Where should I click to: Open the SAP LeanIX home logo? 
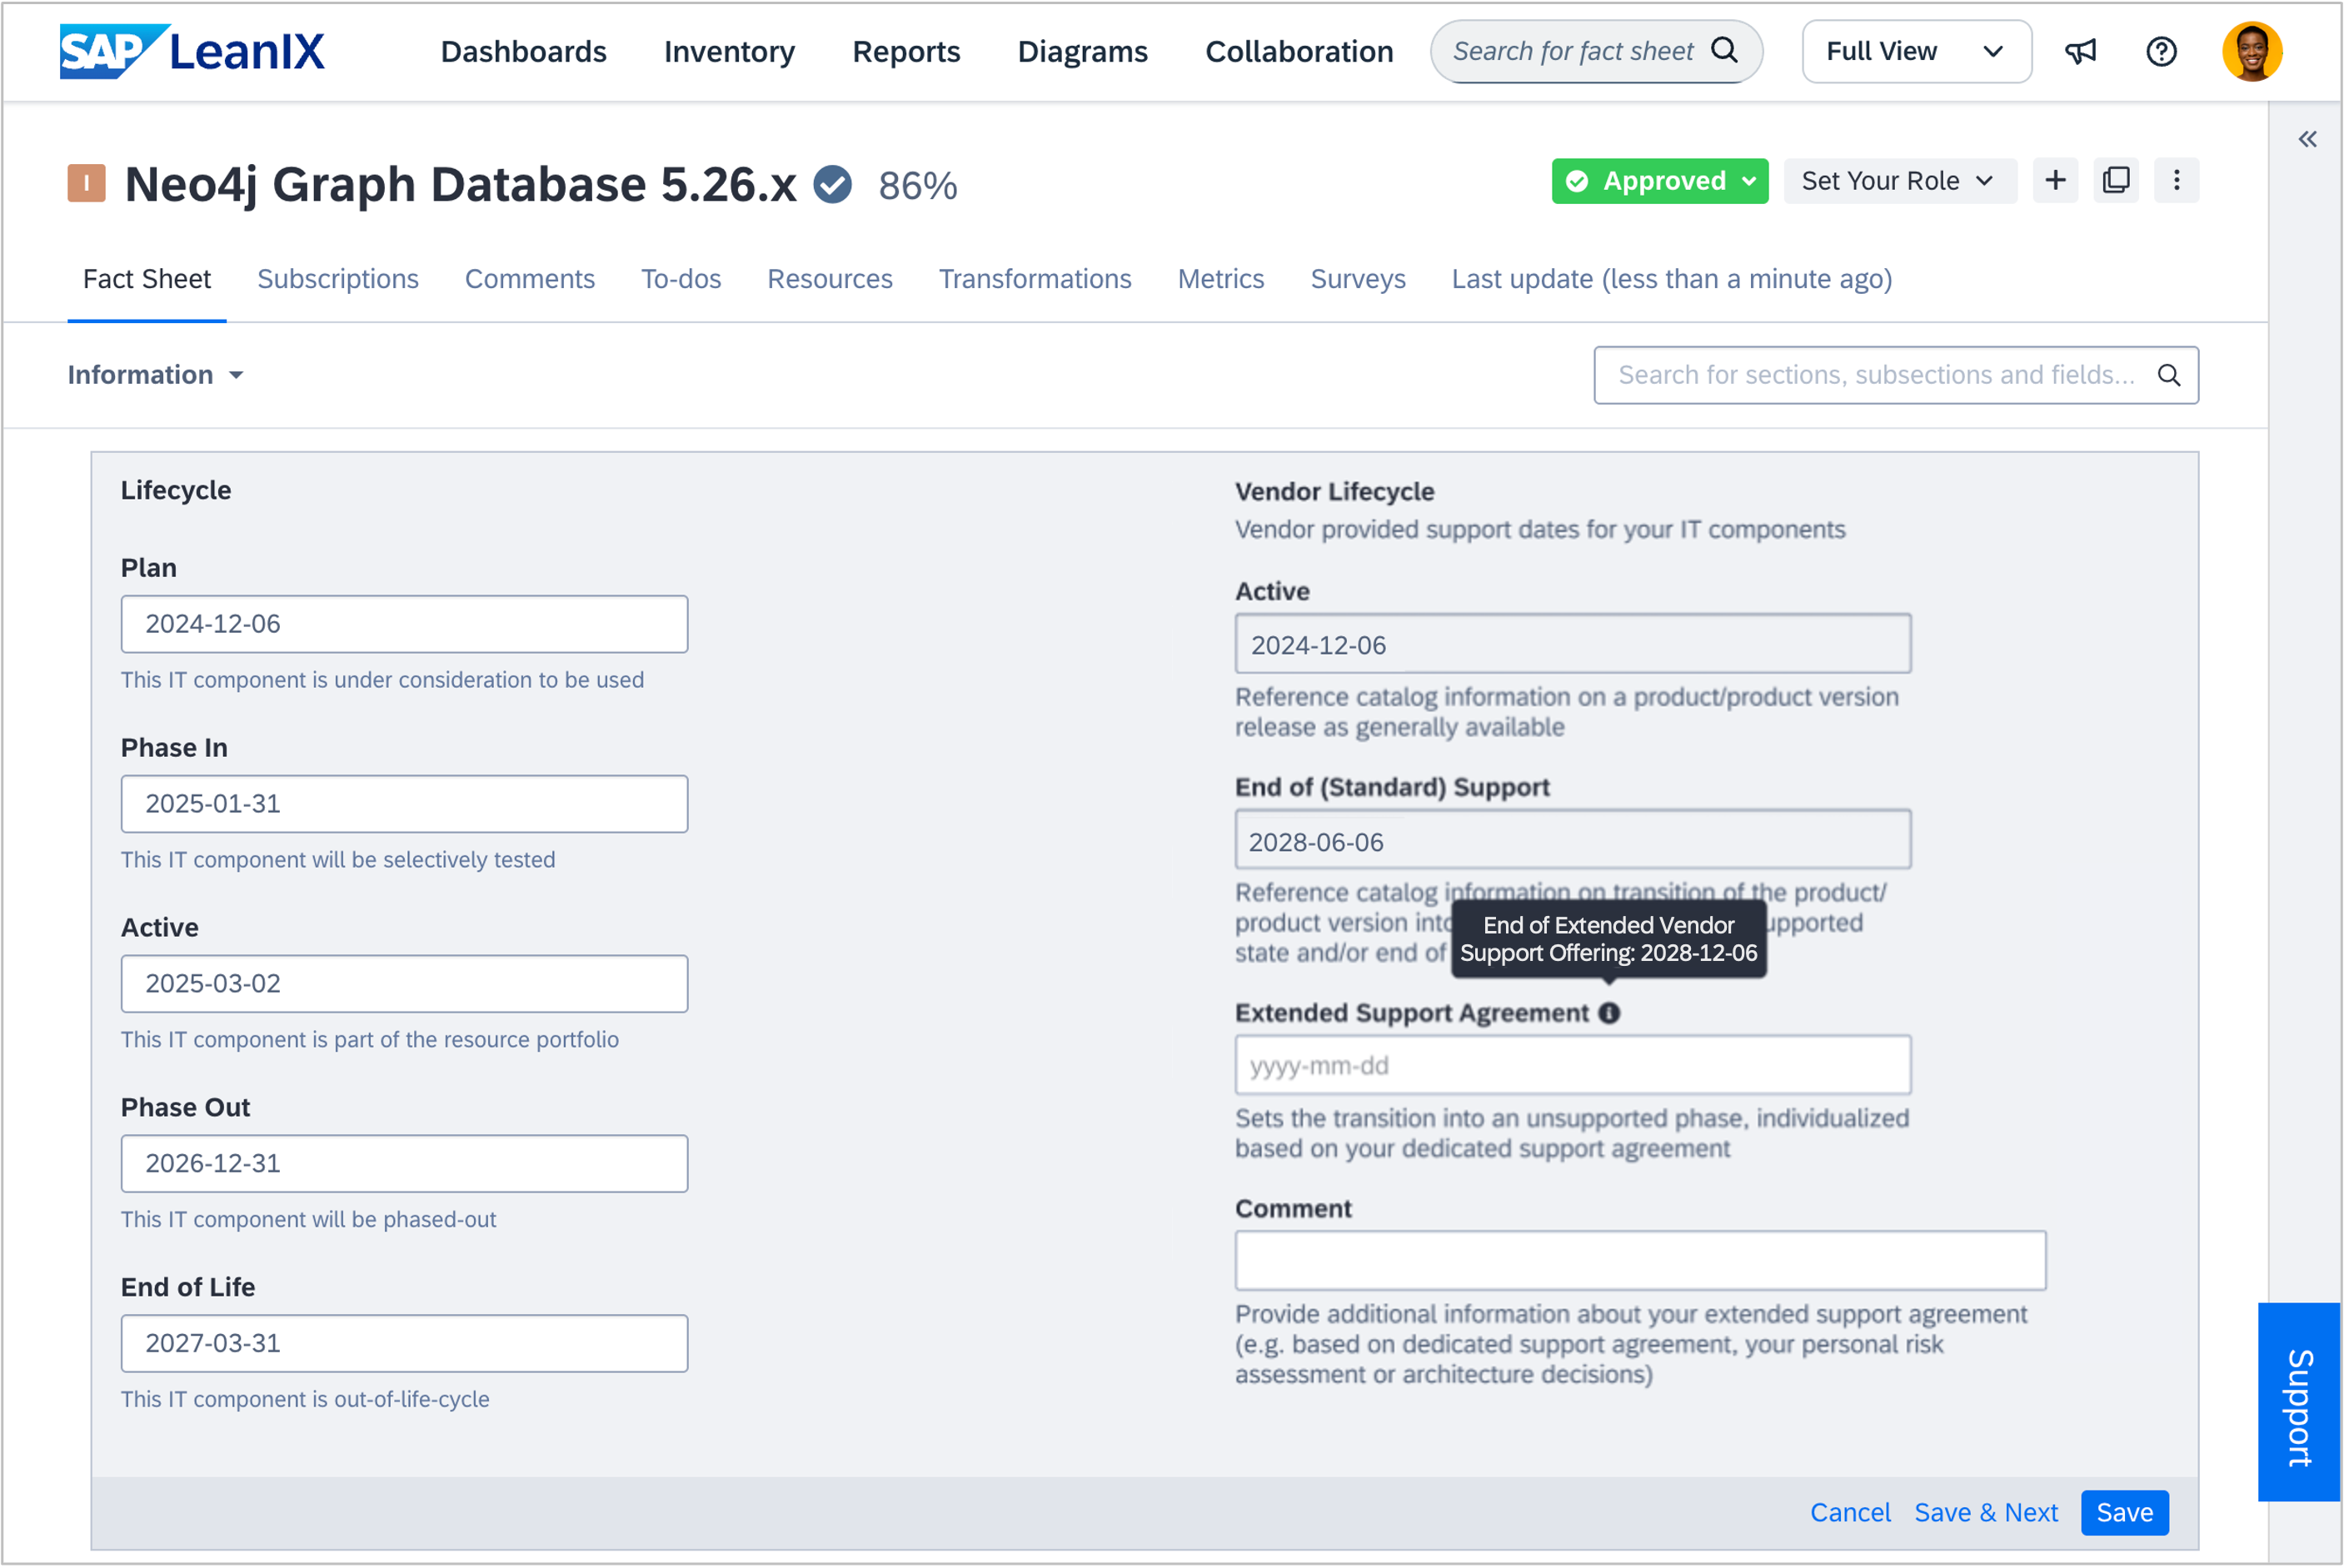tap(192, 51)
